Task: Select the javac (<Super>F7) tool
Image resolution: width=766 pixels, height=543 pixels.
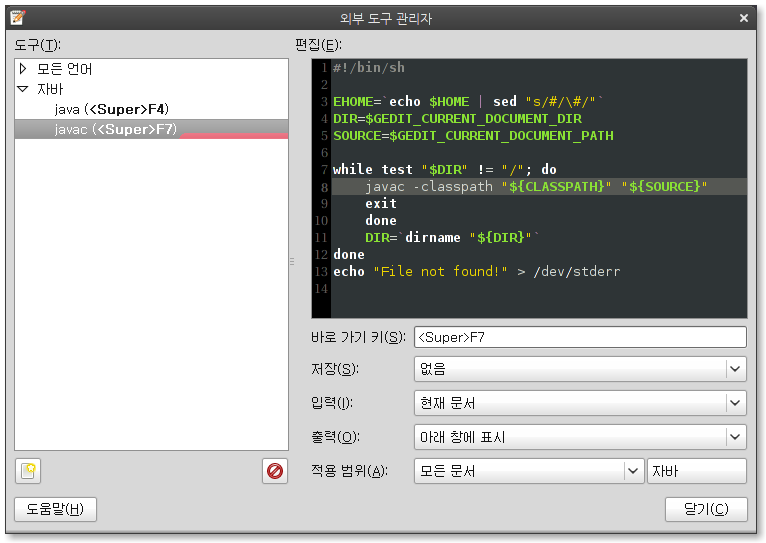Action: point(151,129)
